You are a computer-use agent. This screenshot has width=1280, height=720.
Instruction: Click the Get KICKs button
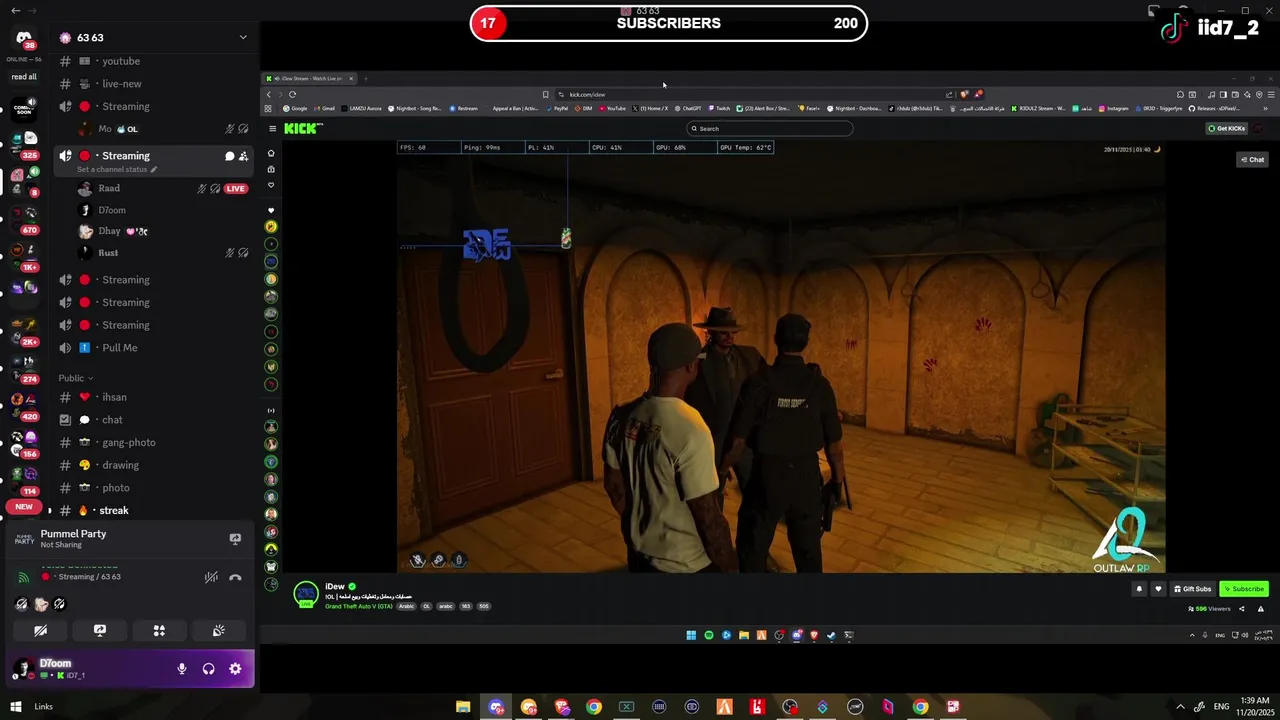point(1227,128)
